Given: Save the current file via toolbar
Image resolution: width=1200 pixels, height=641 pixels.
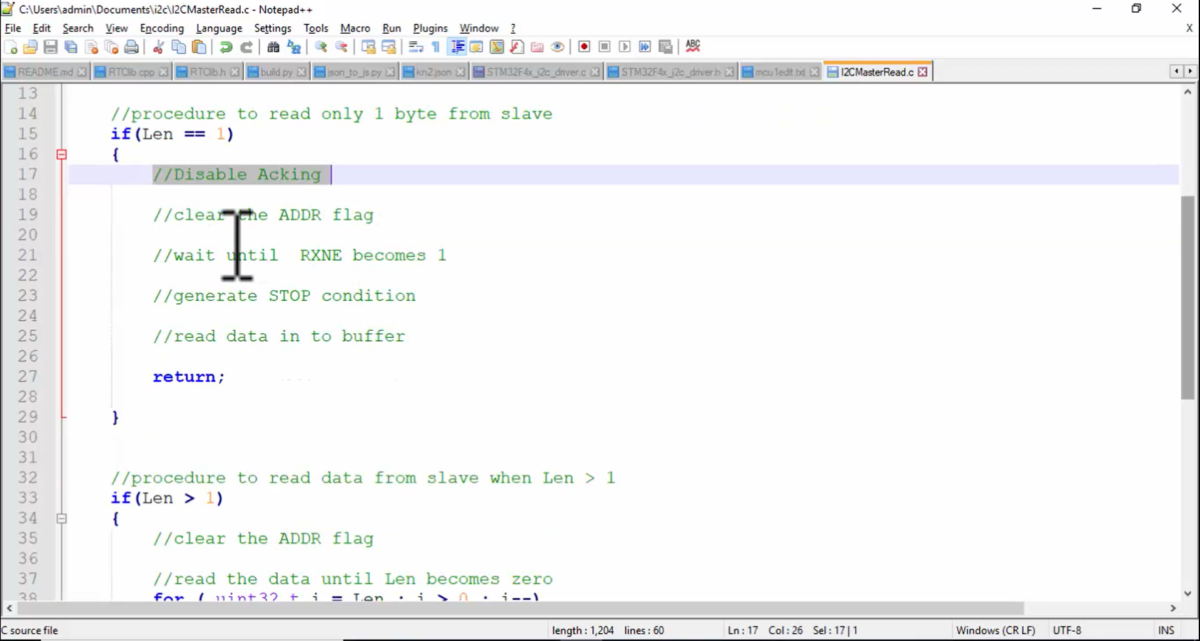Looking at the screenshot, I should (x=50, y=47).
